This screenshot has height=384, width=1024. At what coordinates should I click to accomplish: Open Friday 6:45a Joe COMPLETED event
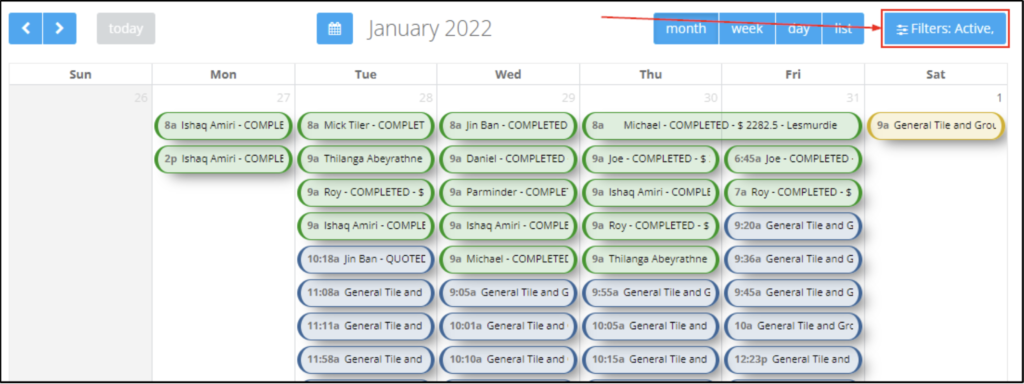coord(793,159)
